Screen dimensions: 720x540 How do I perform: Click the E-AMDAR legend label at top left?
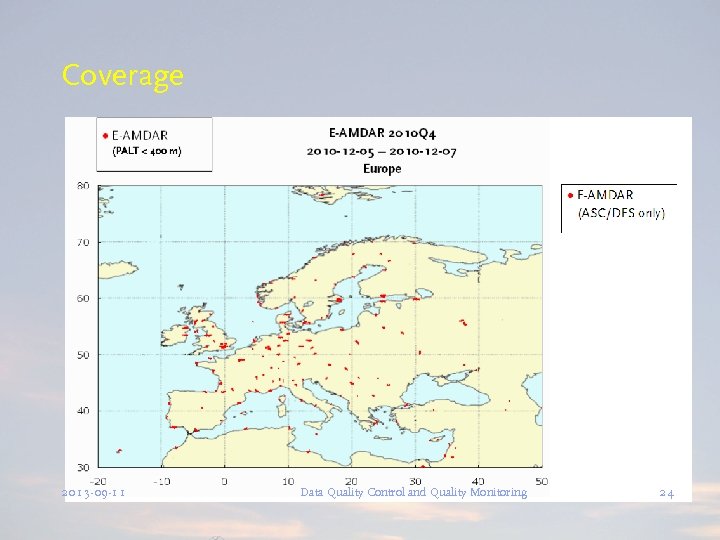pos(140,136)
